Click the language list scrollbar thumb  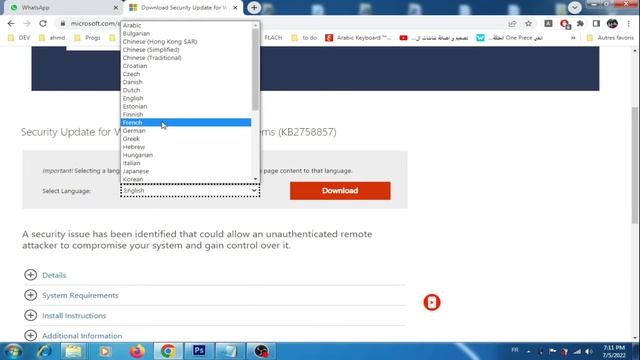pyautogui.click(x=256, y=69)
